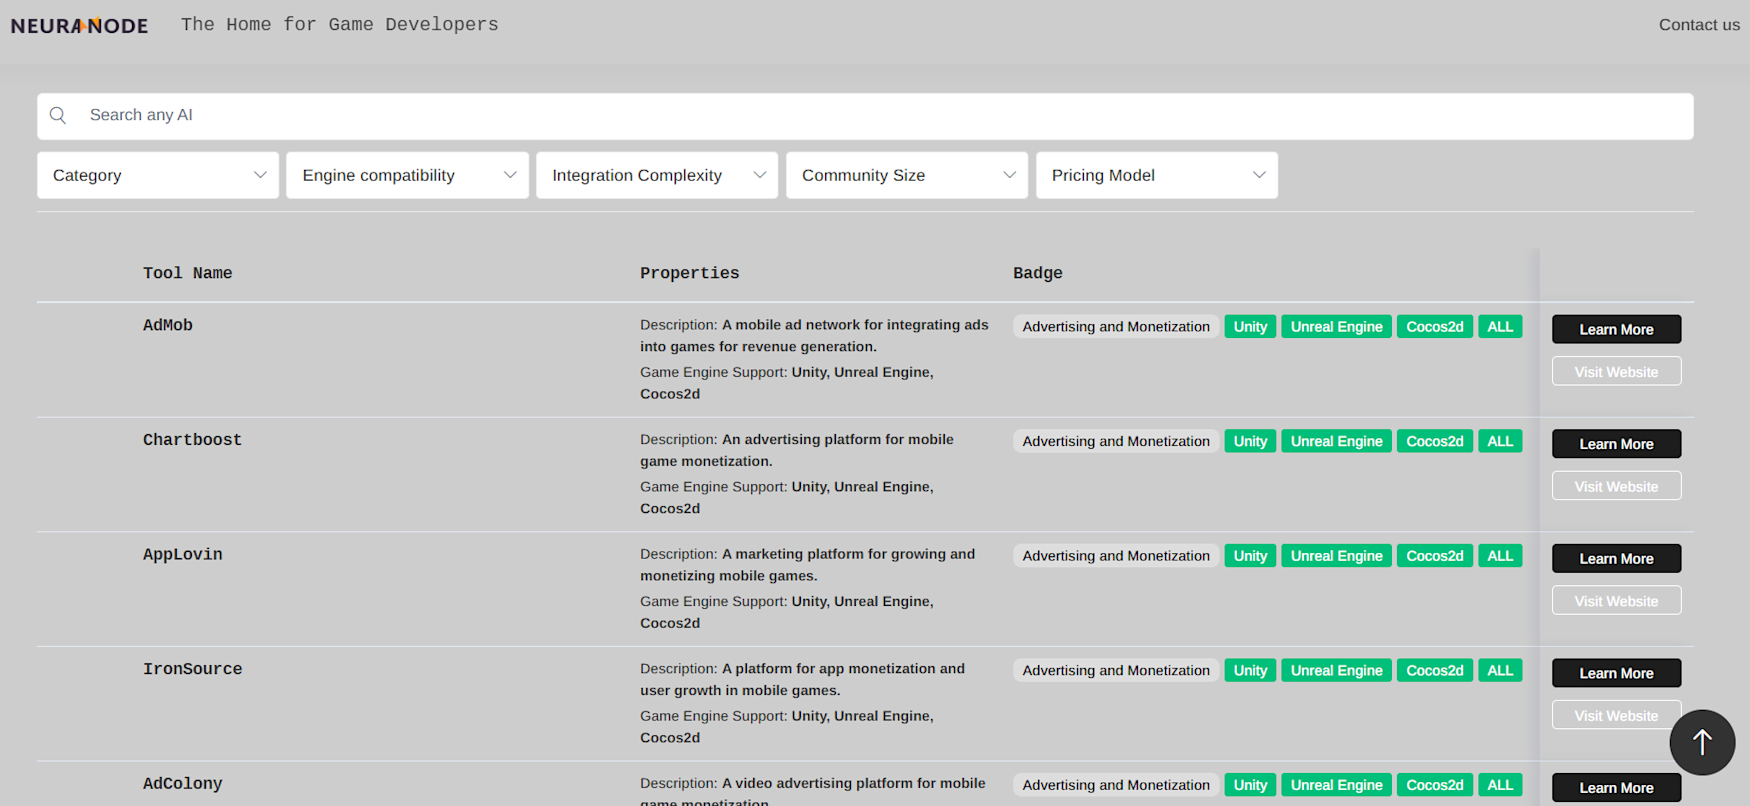This screenshot has height=806, width=1750.
Task: Visit Website for AdMob
Action: (1616, 371)
